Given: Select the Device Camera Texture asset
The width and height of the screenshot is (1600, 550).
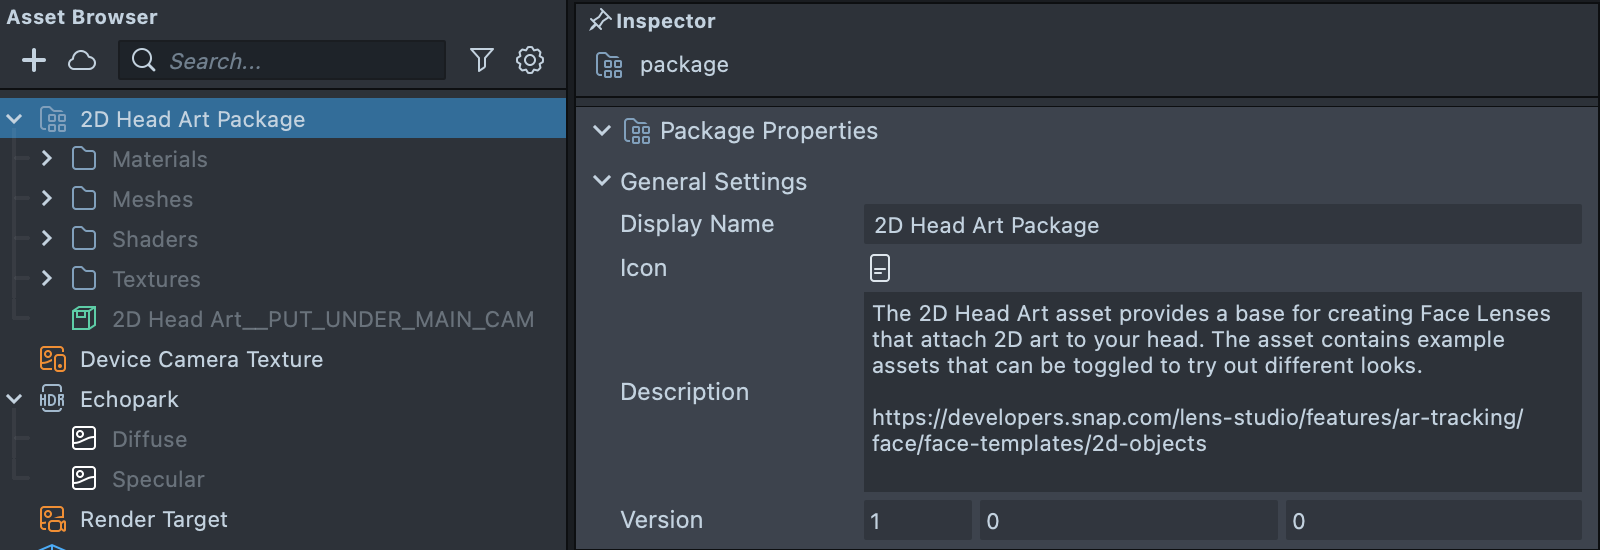Looking at the screenshot, I should (201, 359).
